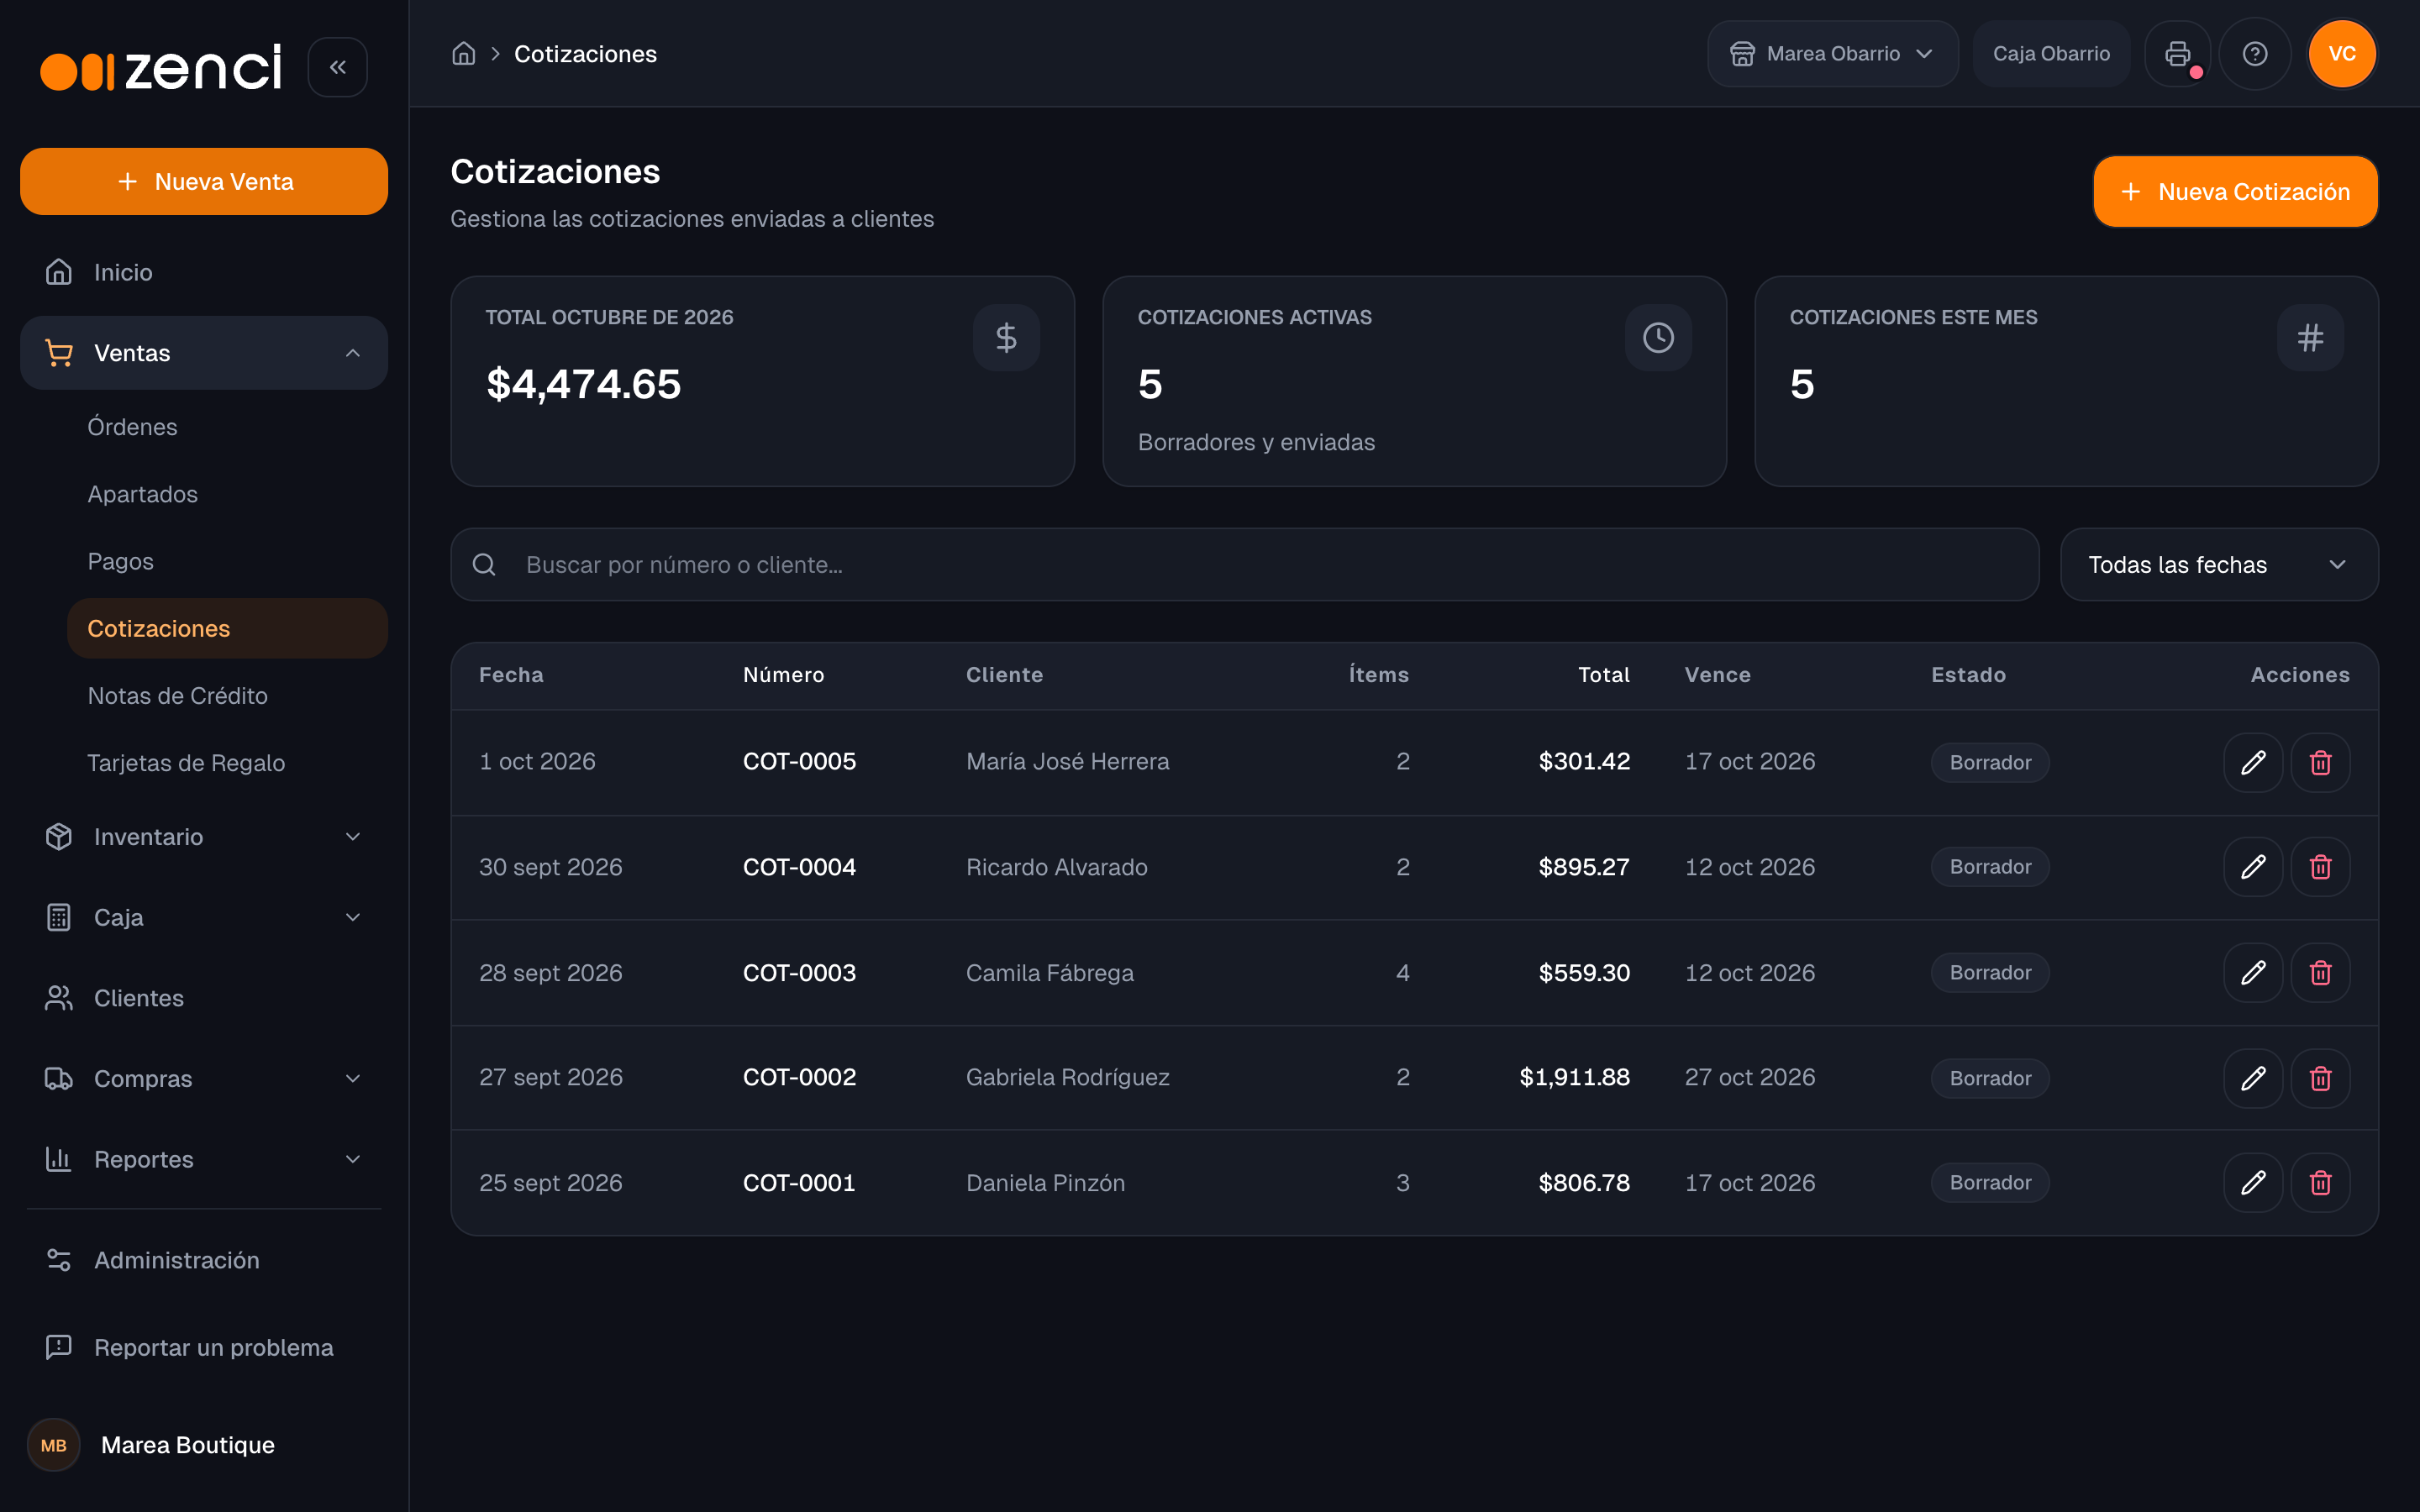Image resolution: width=2420 pixels, height=1512 pixels.
Task: Edit quotation COT-0001 with pencil icon
Action: (x=2253, y=1183)
